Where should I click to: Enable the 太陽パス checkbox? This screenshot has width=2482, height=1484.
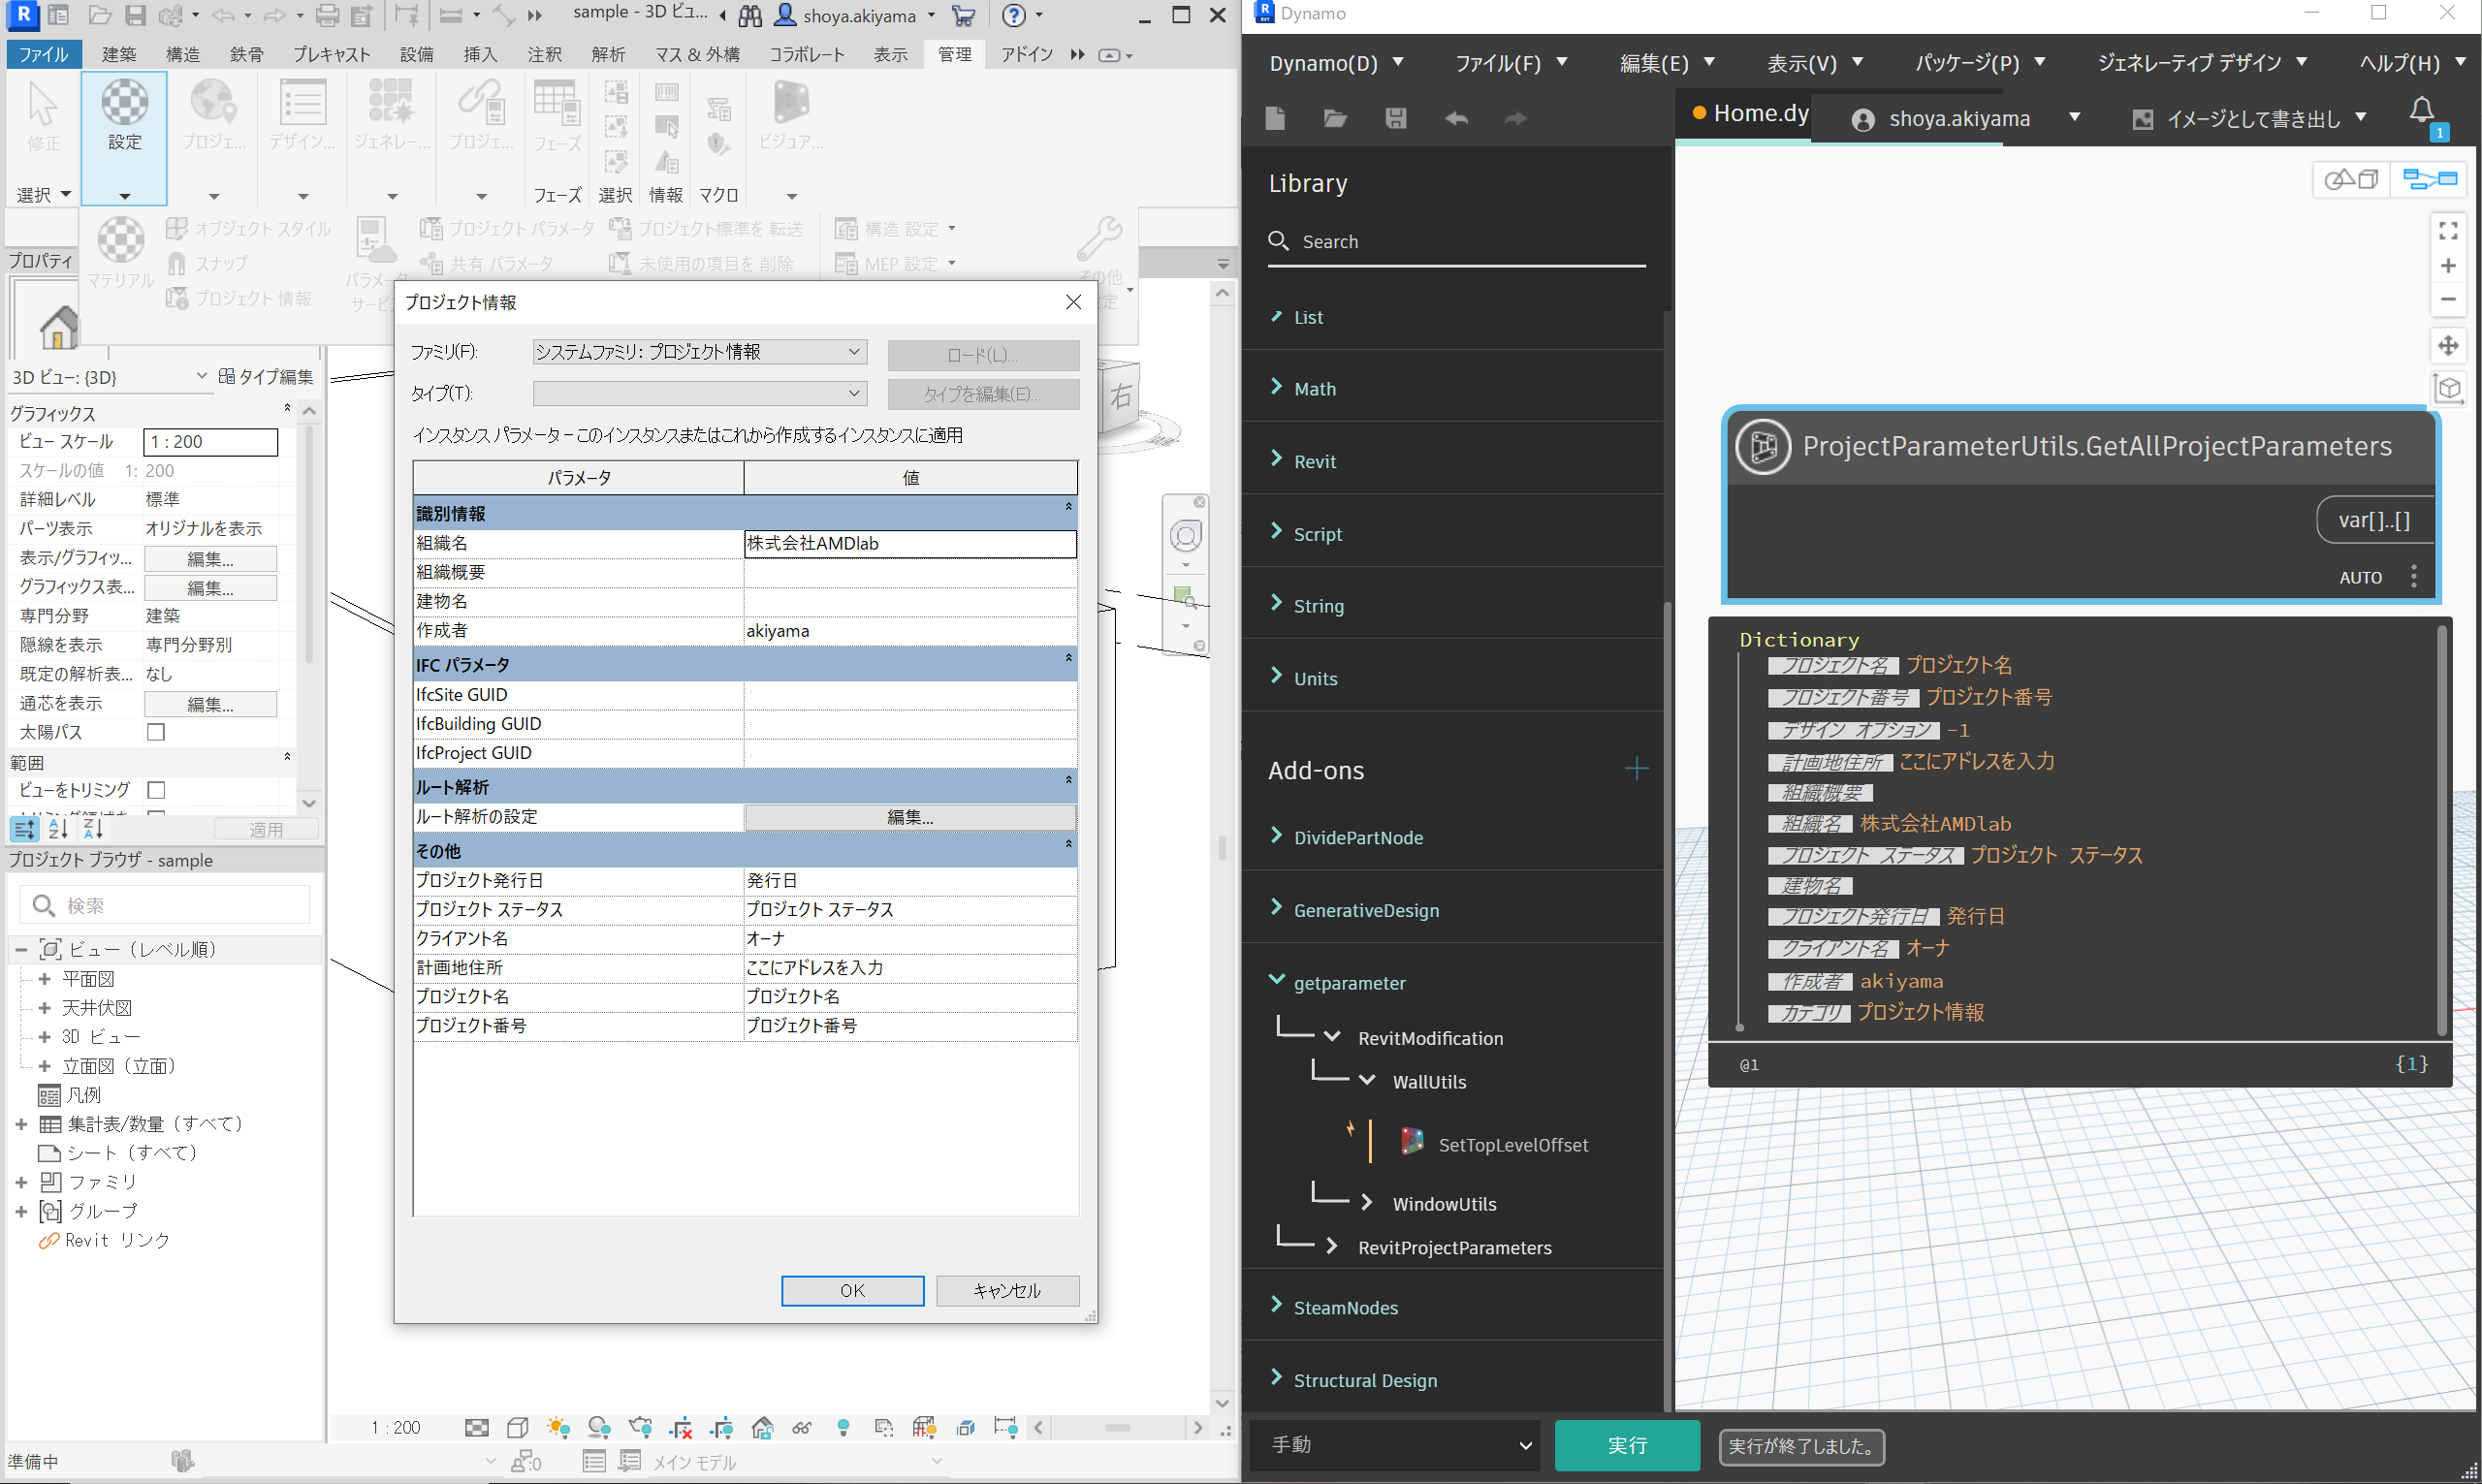[x=156, y=732]
